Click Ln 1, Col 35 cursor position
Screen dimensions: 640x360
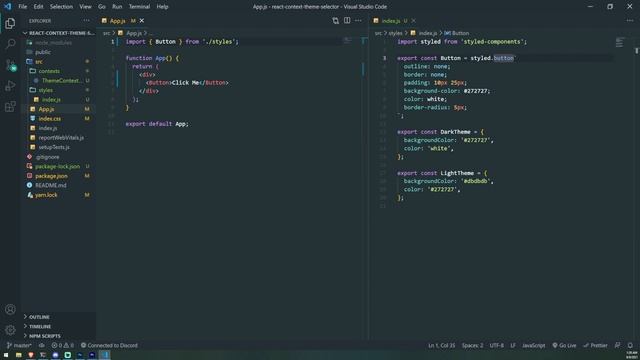[x=441, y=345]
